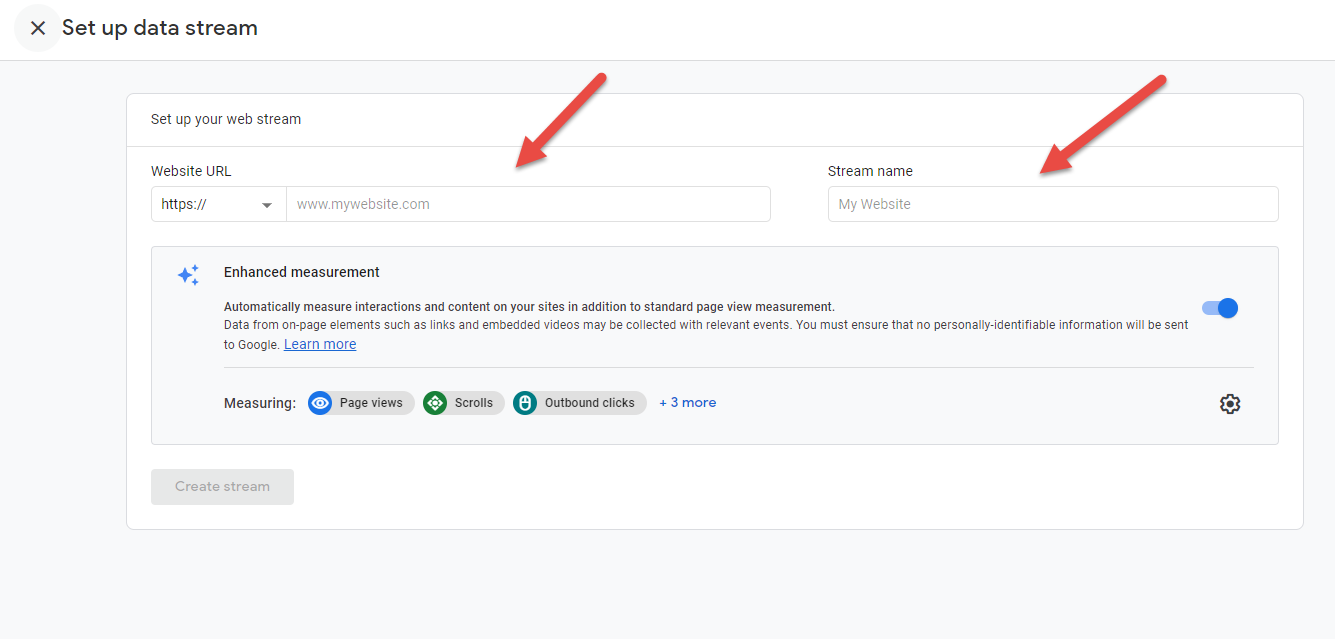Toggle off Enhanced measurement switch
The width and height of the screenshot is (1335, 639).
(1220, 308)
